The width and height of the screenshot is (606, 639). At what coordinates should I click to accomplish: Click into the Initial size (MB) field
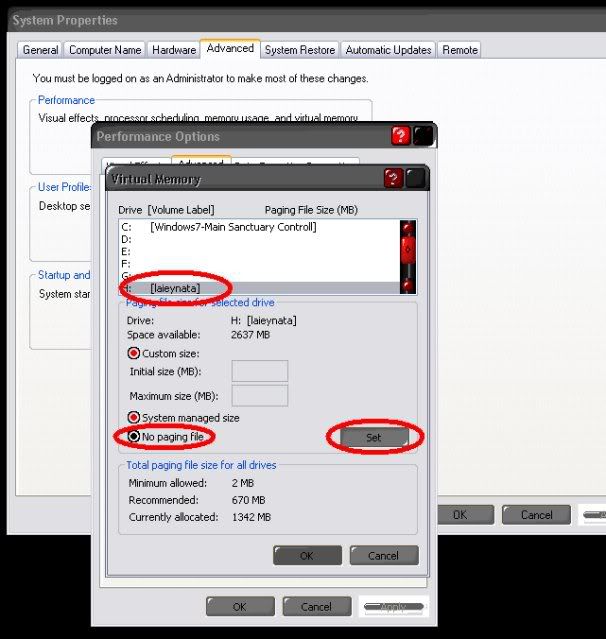coord(259,371)
